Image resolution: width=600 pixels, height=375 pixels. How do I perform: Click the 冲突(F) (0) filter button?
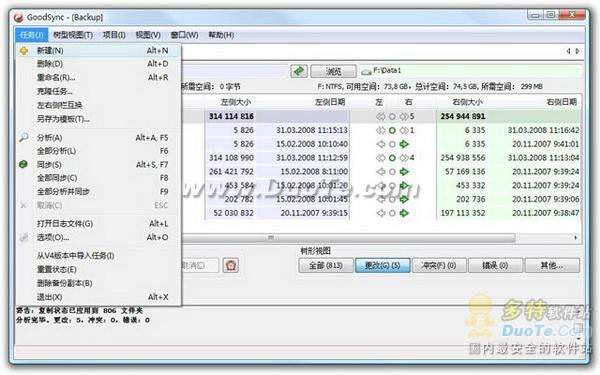[439, 265]
